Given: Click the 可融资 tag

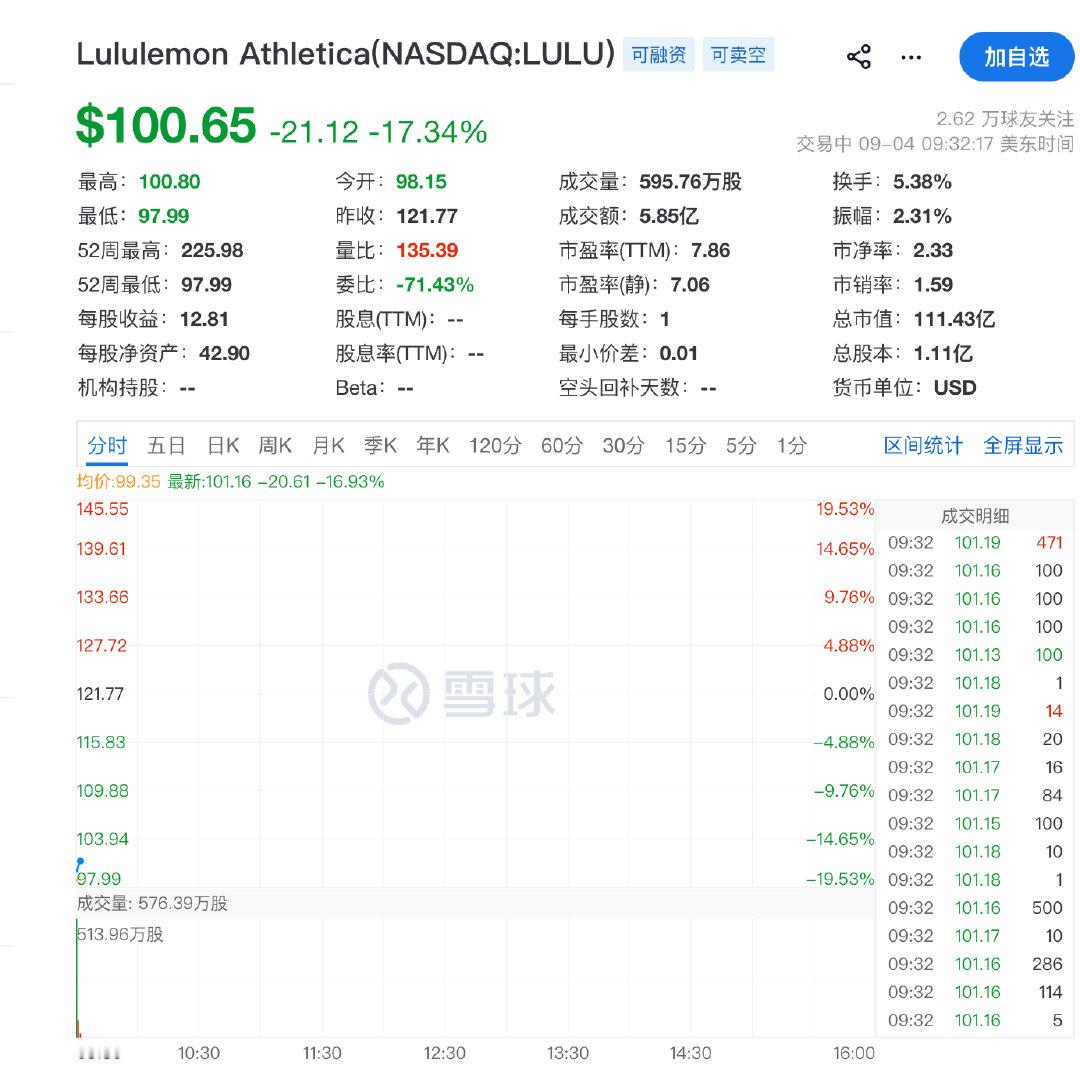Looking at the screenshot, I should pyautogui.click(x=658, y=55).
